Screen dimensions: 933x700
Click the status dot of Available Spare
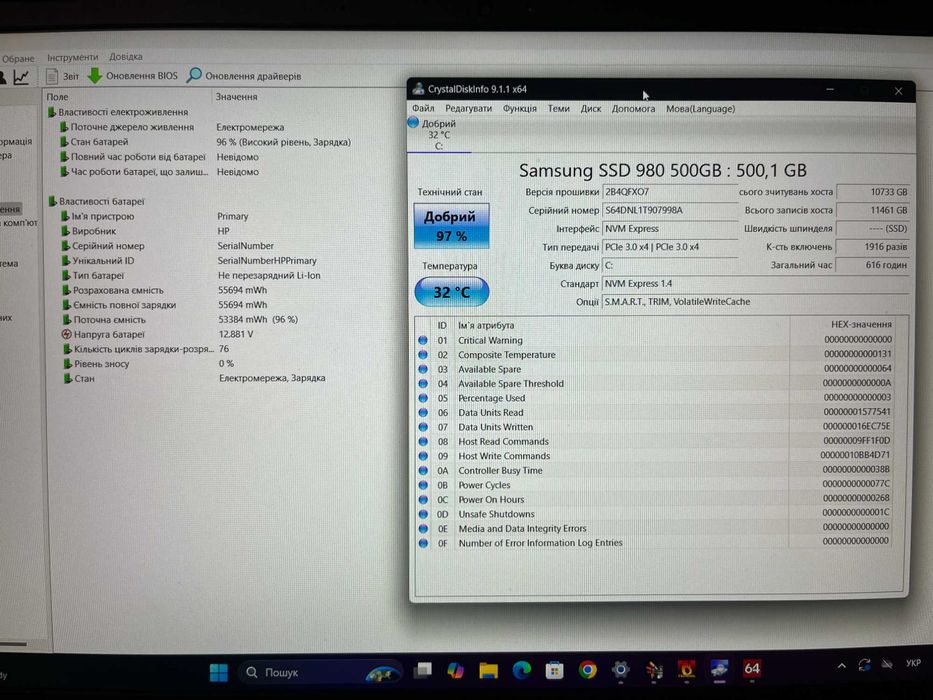(x=422, y=369)
